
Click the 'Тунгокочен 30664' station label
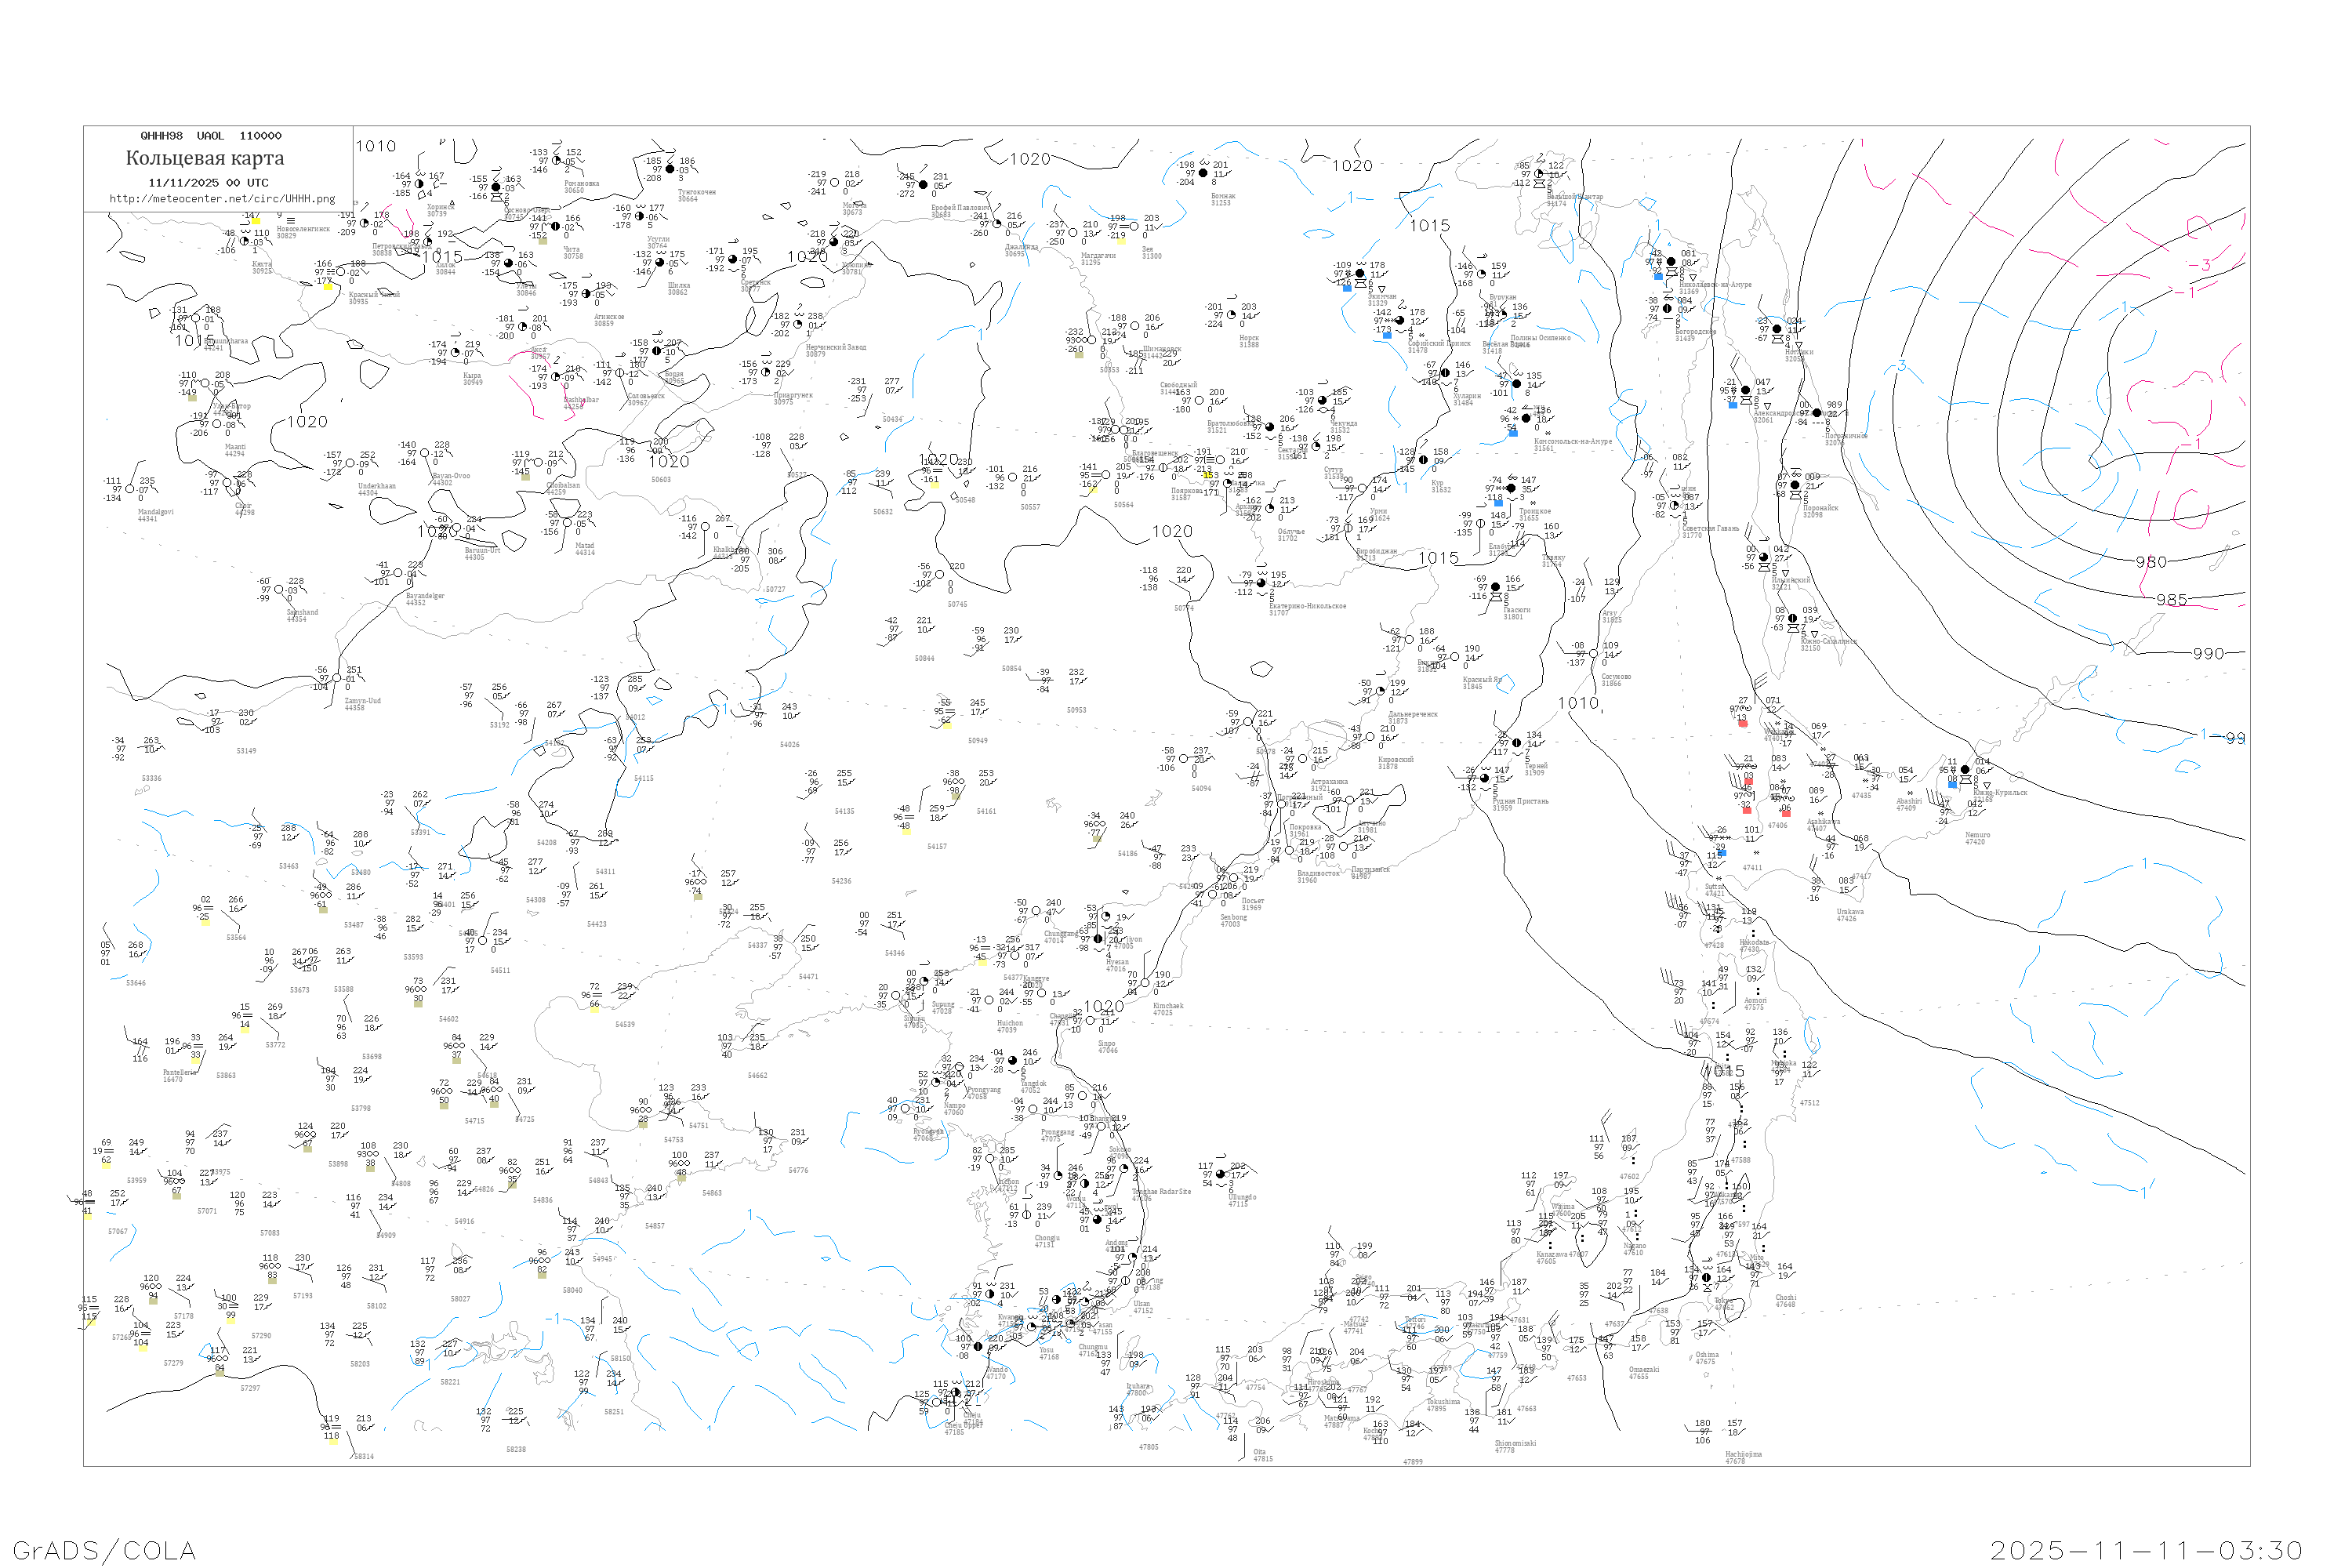[697, 195]
